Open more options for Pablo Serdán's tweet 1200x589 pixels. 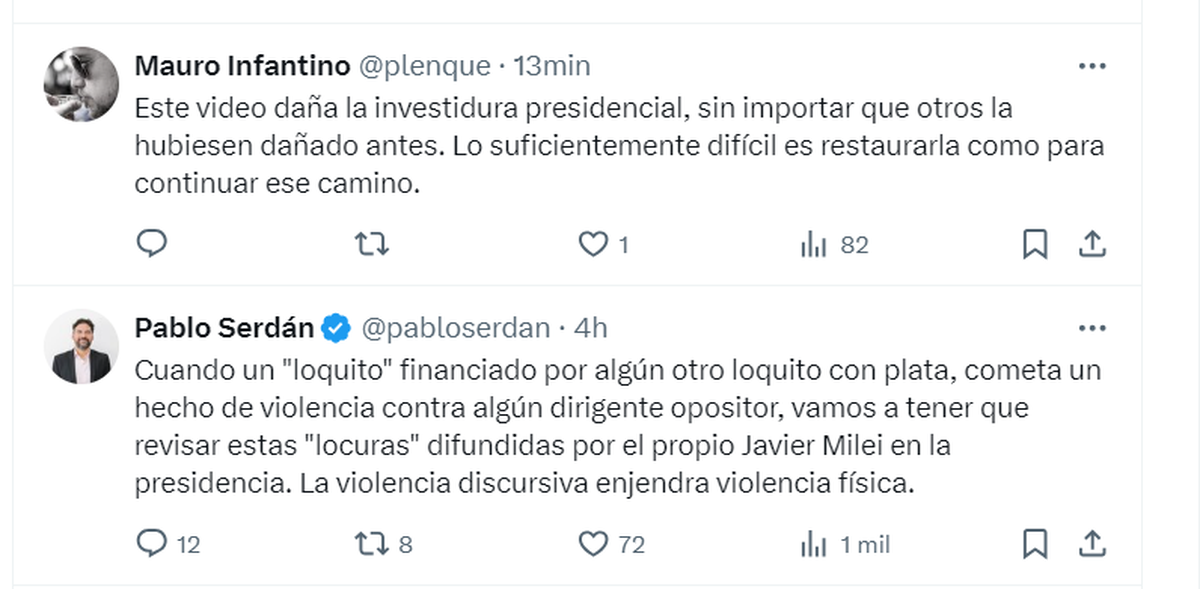tap(1091, 328)
